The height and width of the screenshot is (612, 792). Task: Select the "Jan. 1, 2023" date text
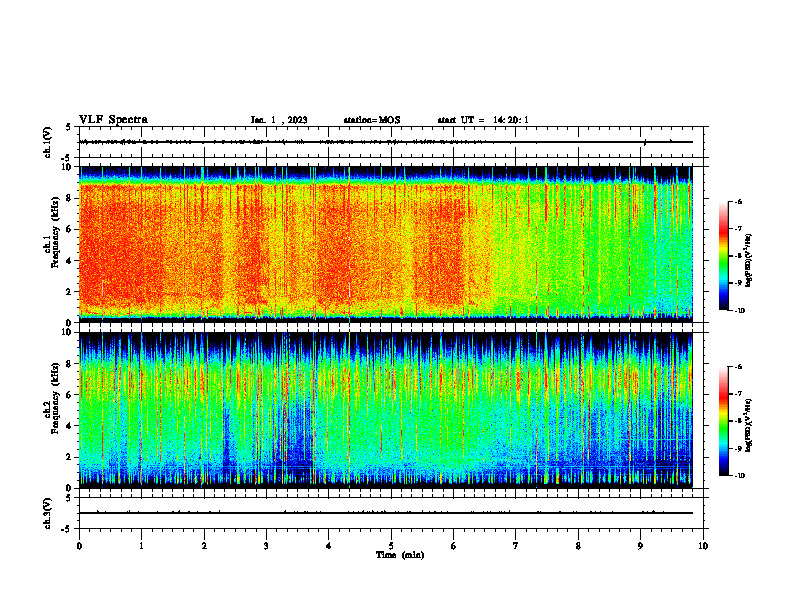[x=279, y=120]
